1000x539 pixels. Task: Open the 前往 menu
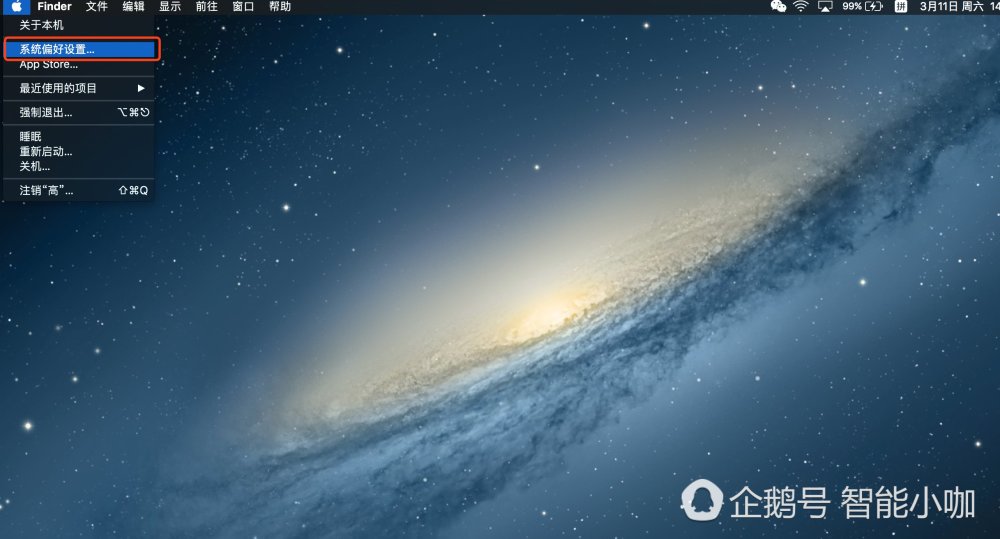(x=207, y=6)
